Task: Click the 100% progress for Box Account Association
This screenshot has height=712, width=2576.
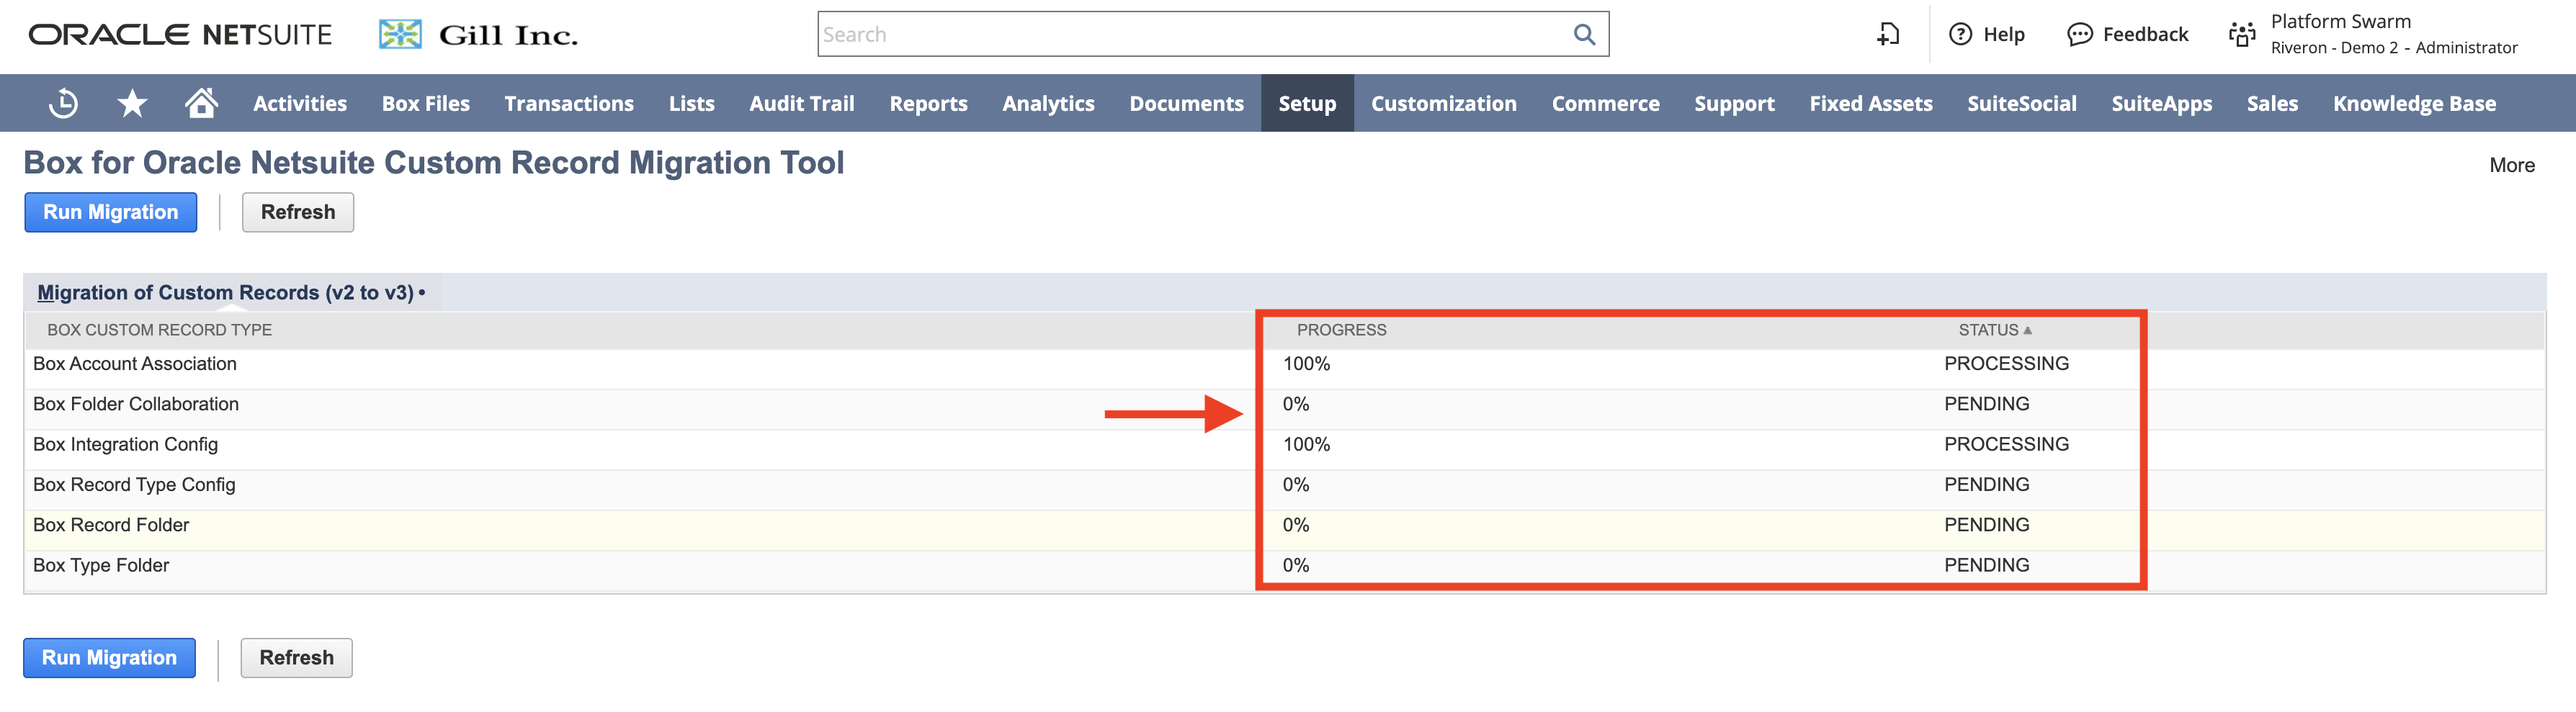Action: (x=1306, y=364)
